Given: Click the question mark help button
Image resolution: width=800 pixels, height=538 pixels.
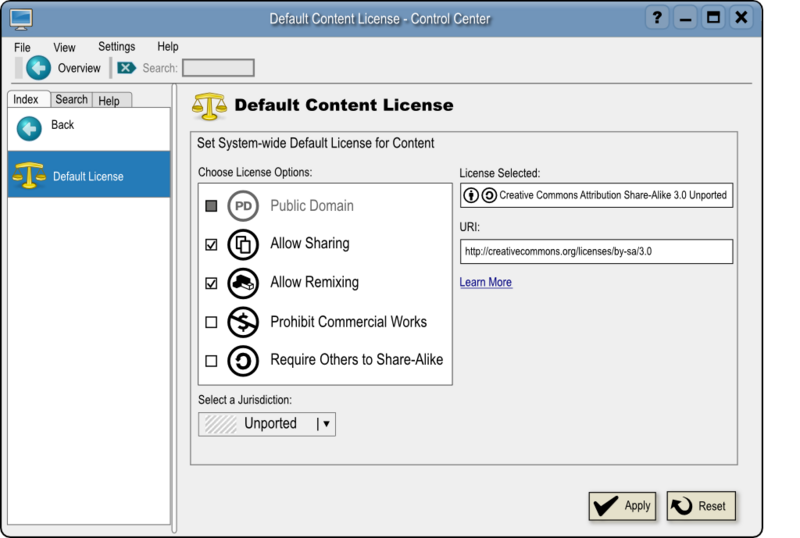Looking at the screenshot, I should (657, 18).
